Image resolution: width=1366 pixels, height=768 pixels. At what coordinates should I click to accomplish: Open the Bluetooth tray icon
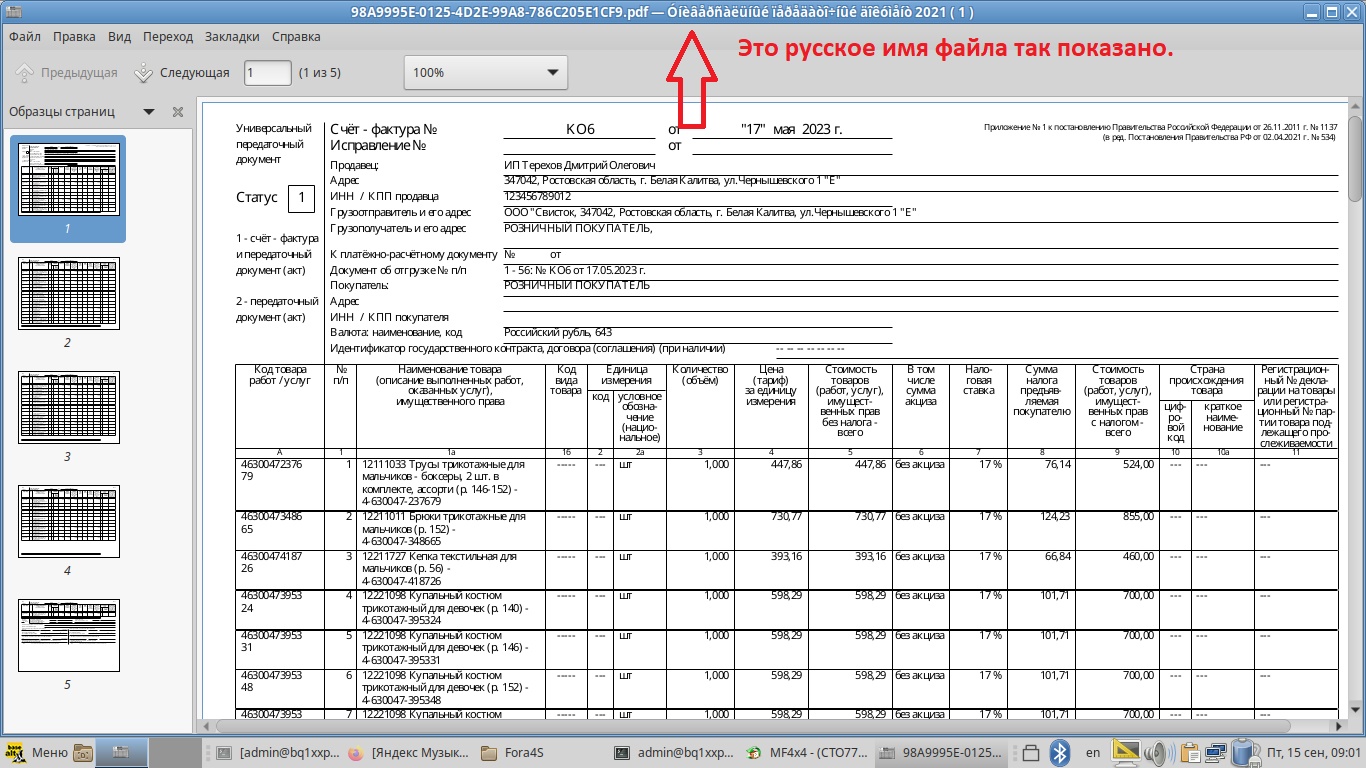point(1060,752)
